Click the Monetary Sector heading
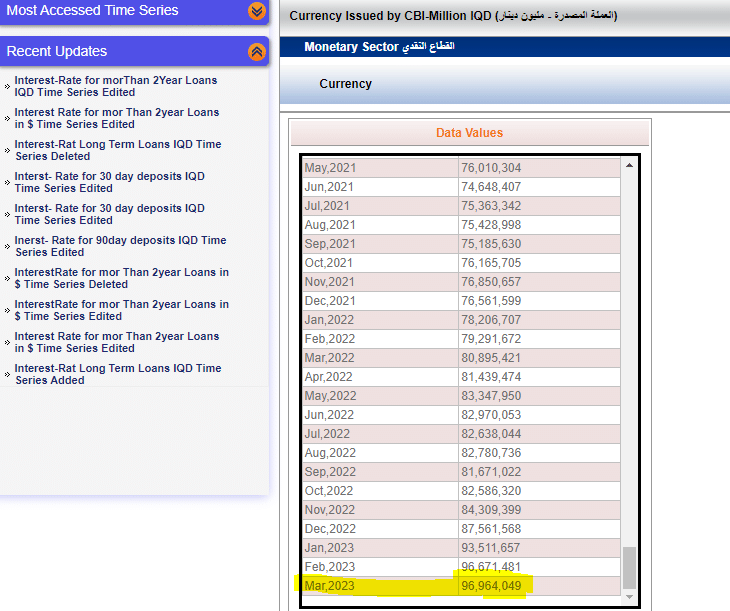This screenshot has width=730, height=611. pos(379,47)
